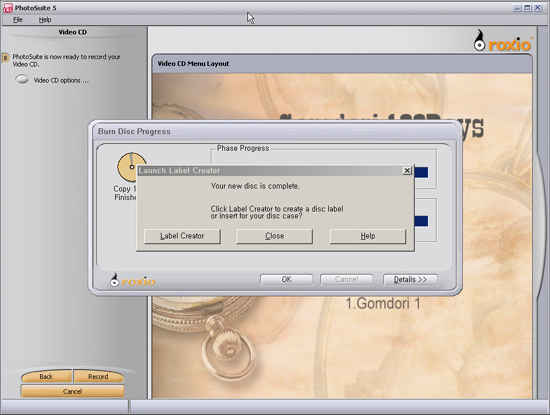Minimize the PhotoSuite 5 window
550x415 pixels.
pos(517,8)
